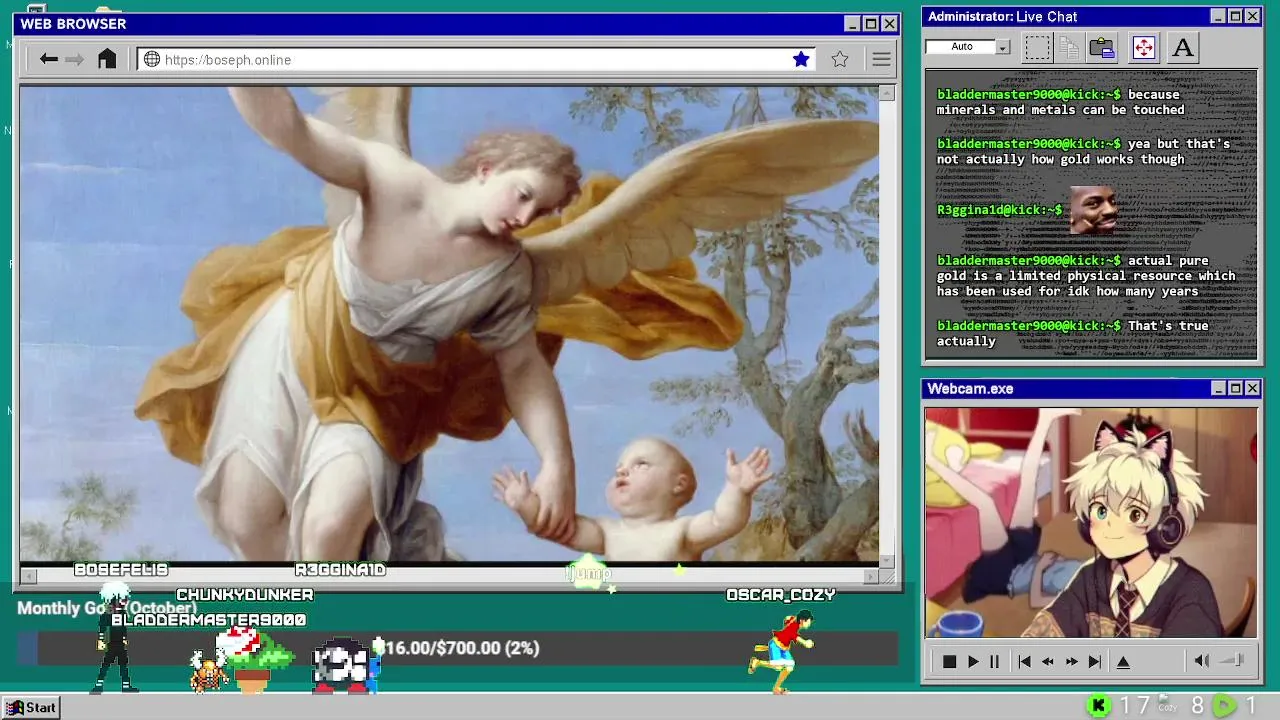This screenshot has width=1280, height=720.
Task: Click the BOSEFELIS name label
Action: 121,570
